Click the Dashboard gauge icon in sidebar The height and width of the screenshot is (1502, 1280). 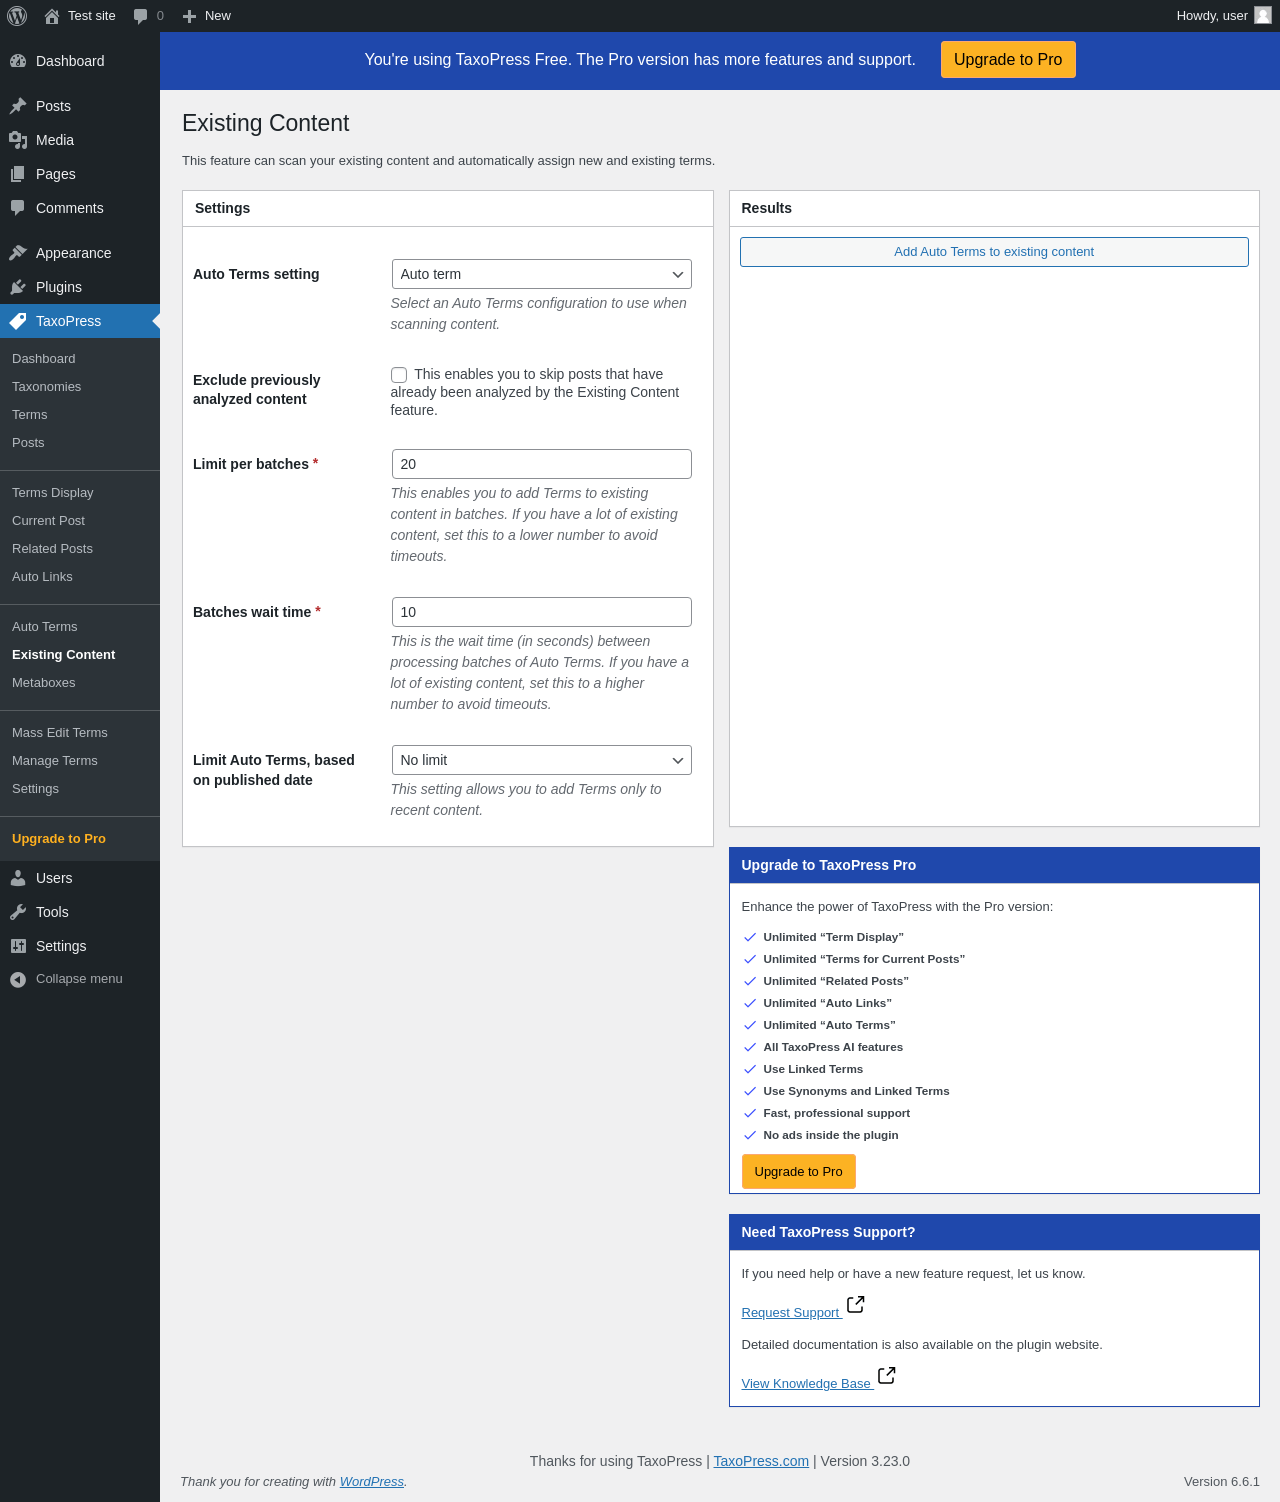pyautogui.click(x=18, y=61)
